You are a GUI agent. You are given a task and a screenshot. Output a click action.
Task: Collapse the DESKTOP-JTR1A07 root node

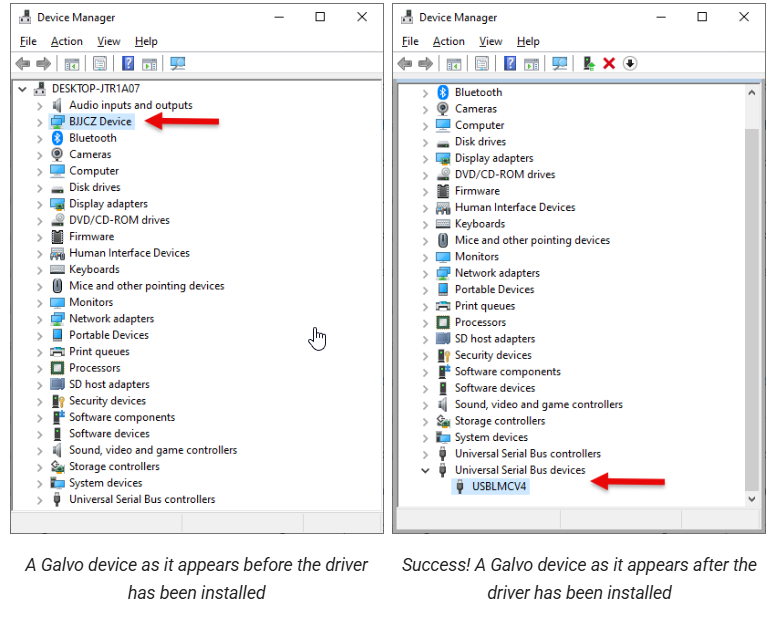pyautogui.click(x=22, y=89)
